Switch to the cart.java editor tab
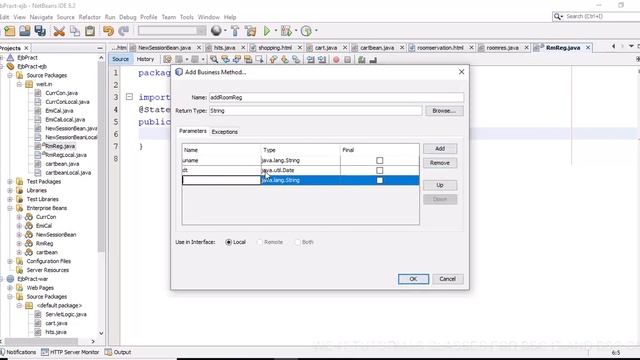The height and width of the screenshot is (360, 640). point(326,48)
